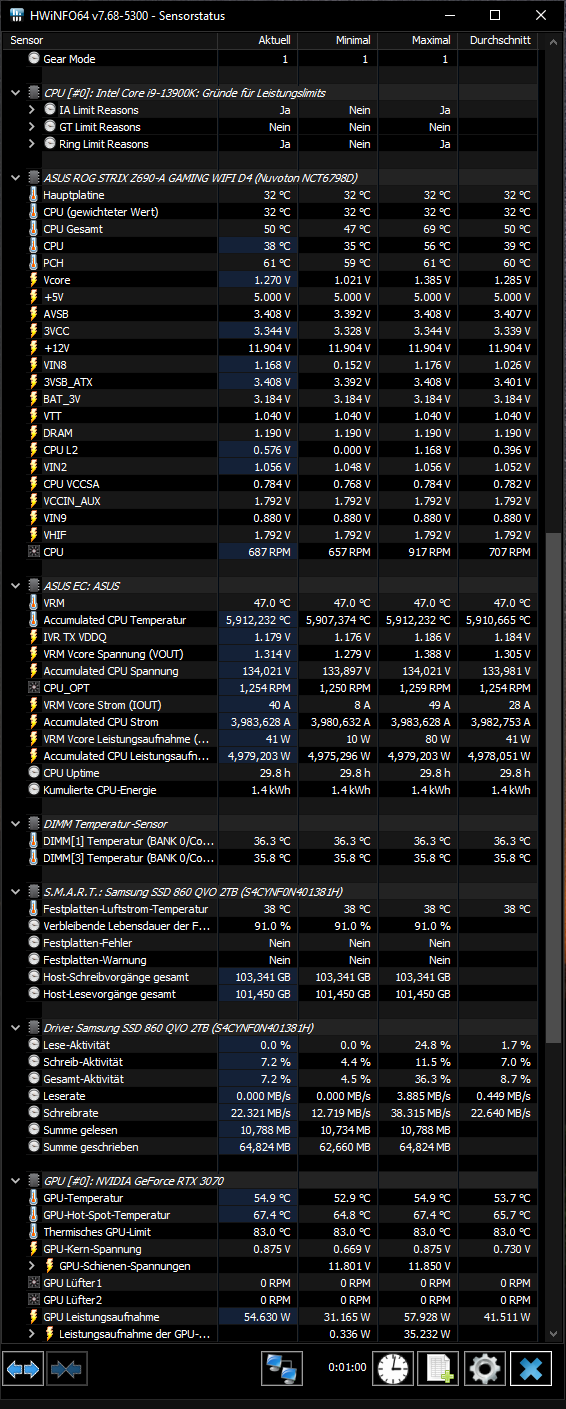Screen dimensions: 566x1409
Task: Click the Minimal column header
Action: [337, 41]
